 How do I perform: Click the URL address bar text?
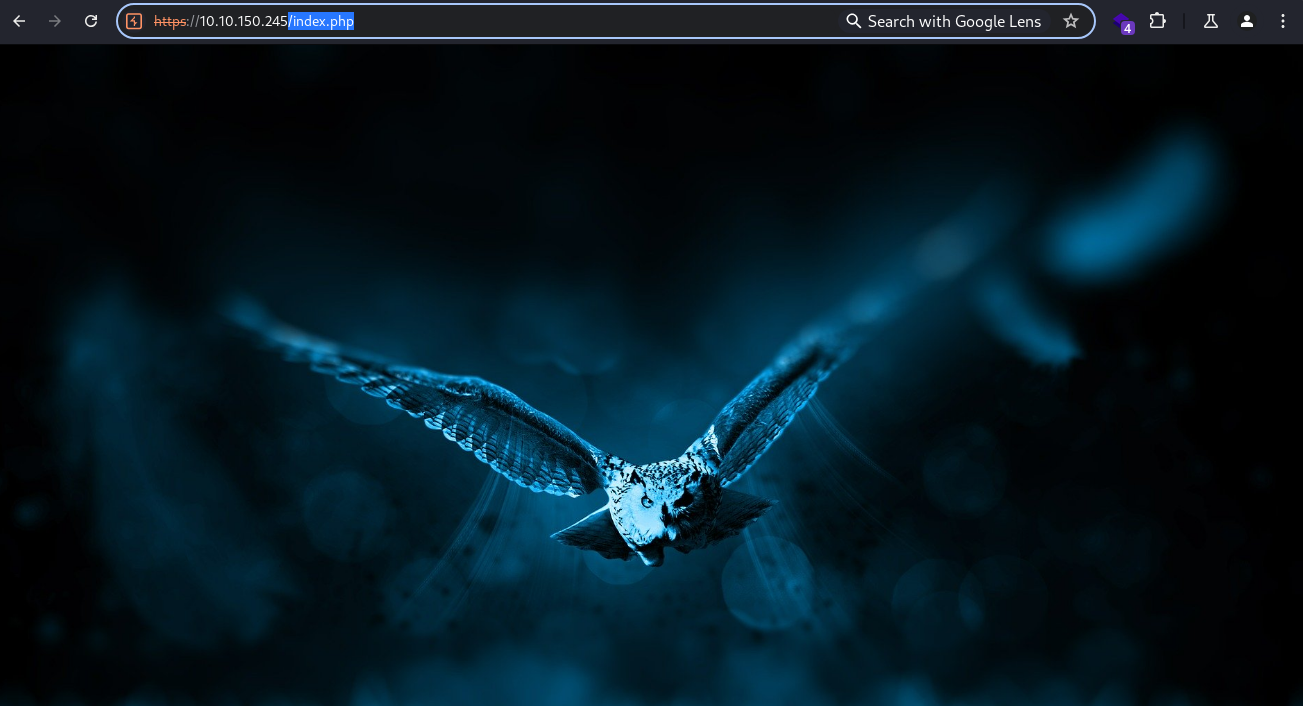254,21
